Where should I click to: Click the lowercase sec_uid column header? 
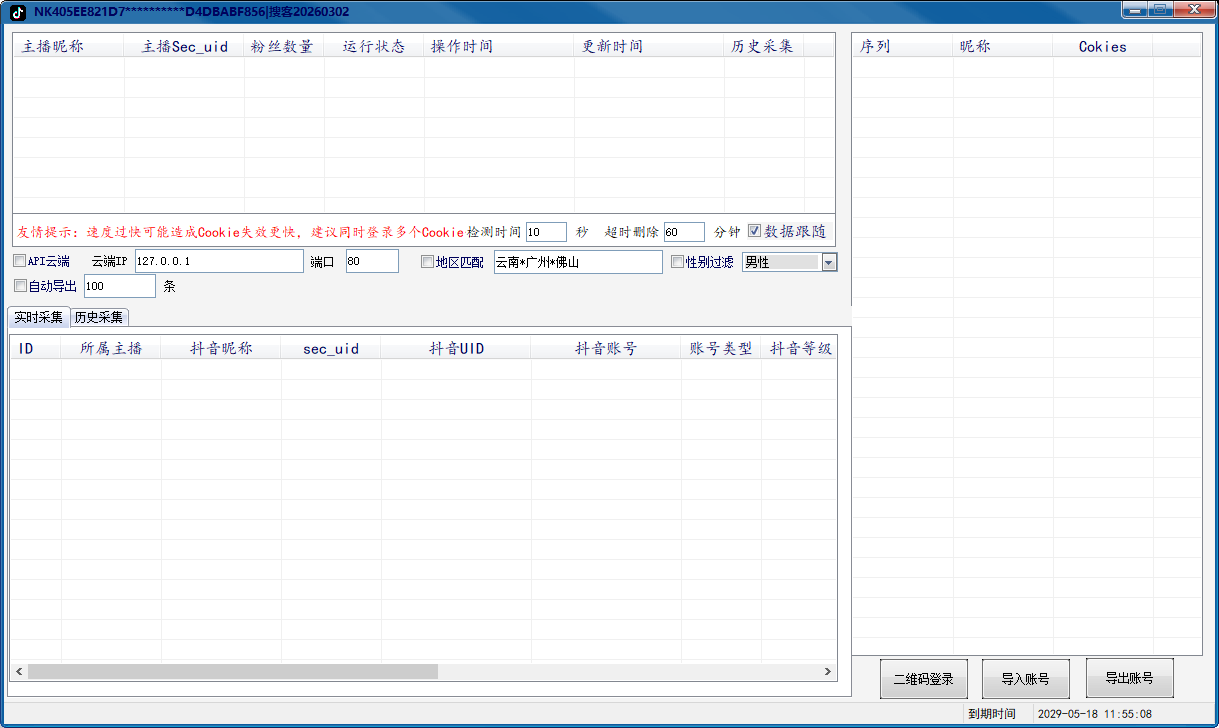click(331, 348)
